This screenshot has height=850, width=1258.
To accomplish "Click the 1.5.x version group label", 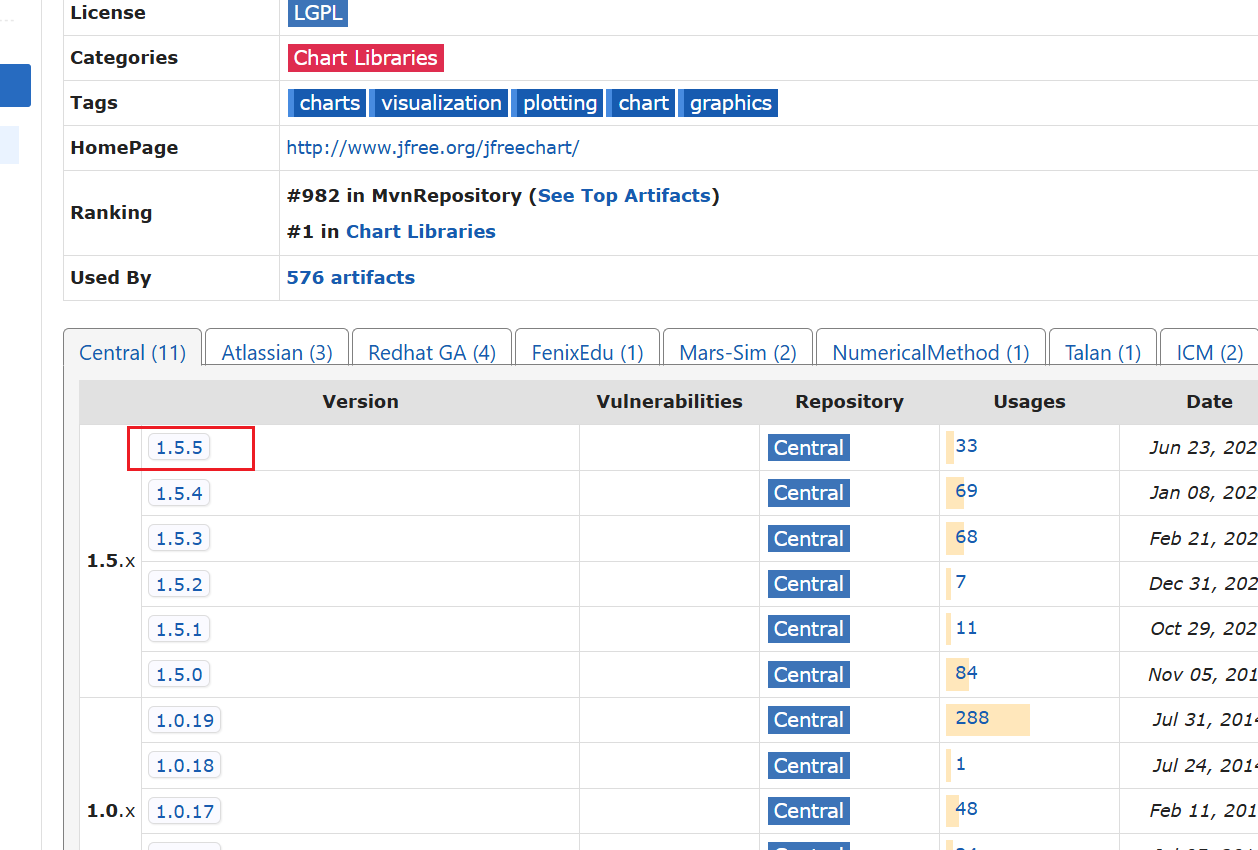I will 111,561.
